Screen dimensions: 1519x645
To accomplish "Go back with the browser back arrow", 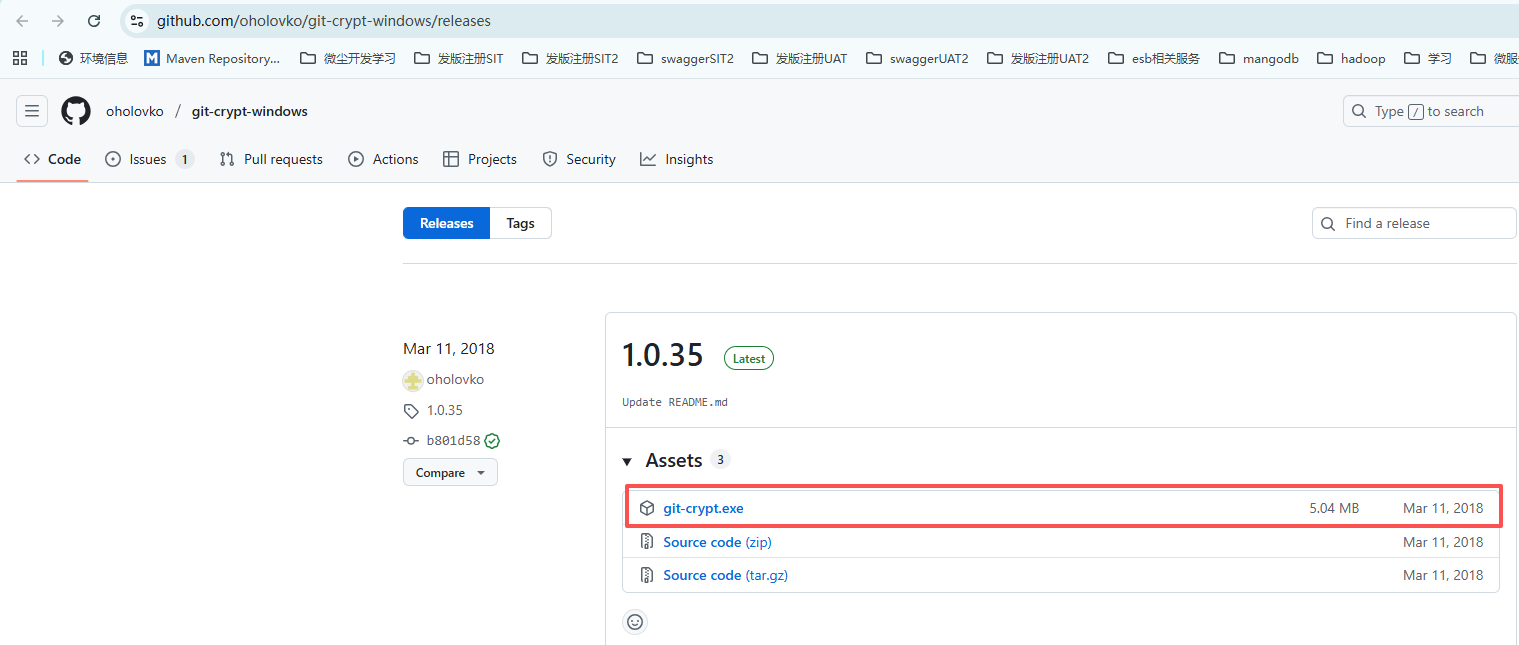I will pos(22,21).
